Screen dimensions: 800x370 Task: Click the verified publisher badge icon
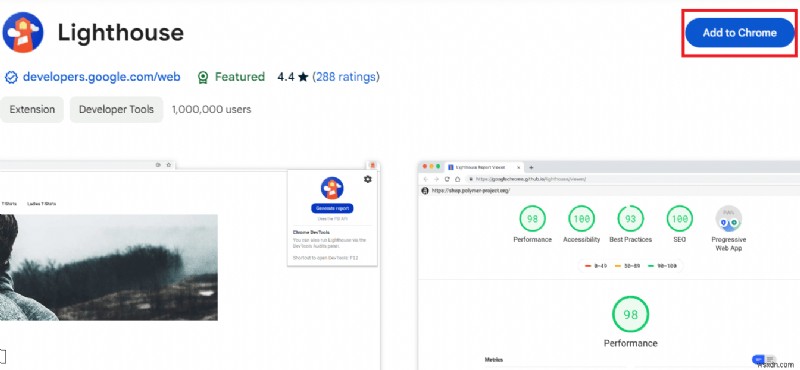11,78
